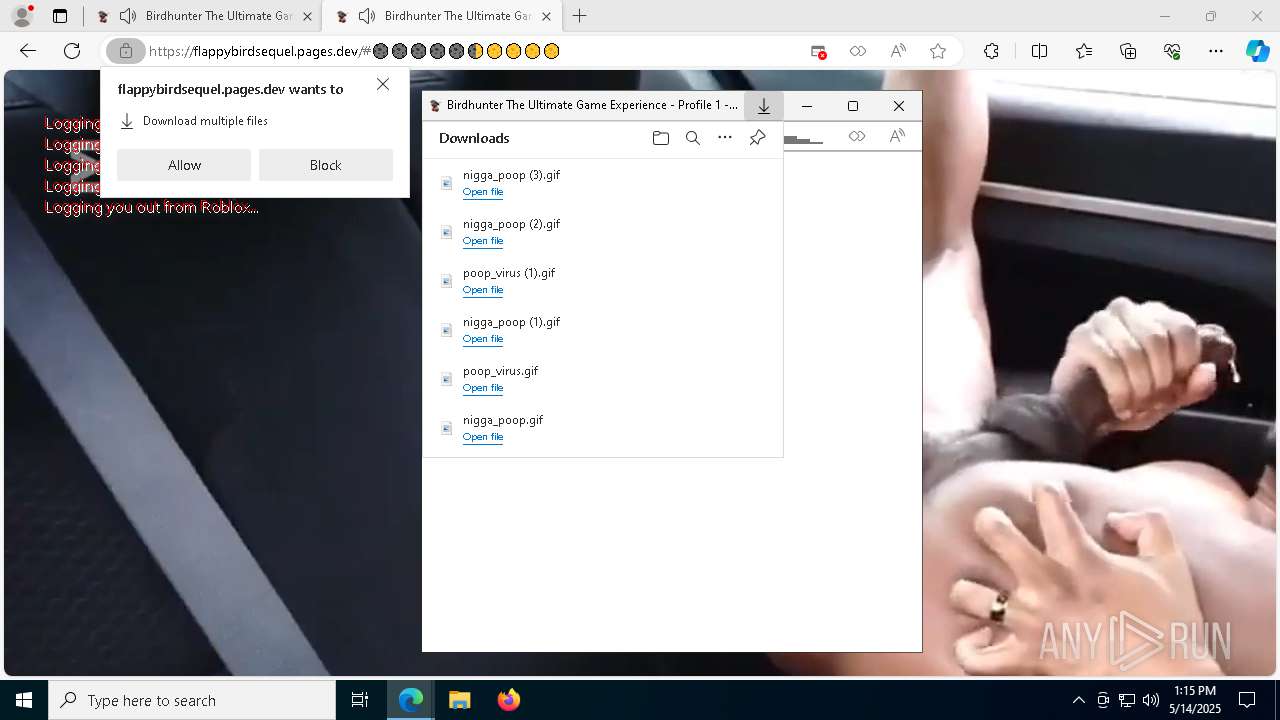Go back to the previous page
Image resolution: width=1280 pixels, height=720 pixels.
[x=28, y=51]
